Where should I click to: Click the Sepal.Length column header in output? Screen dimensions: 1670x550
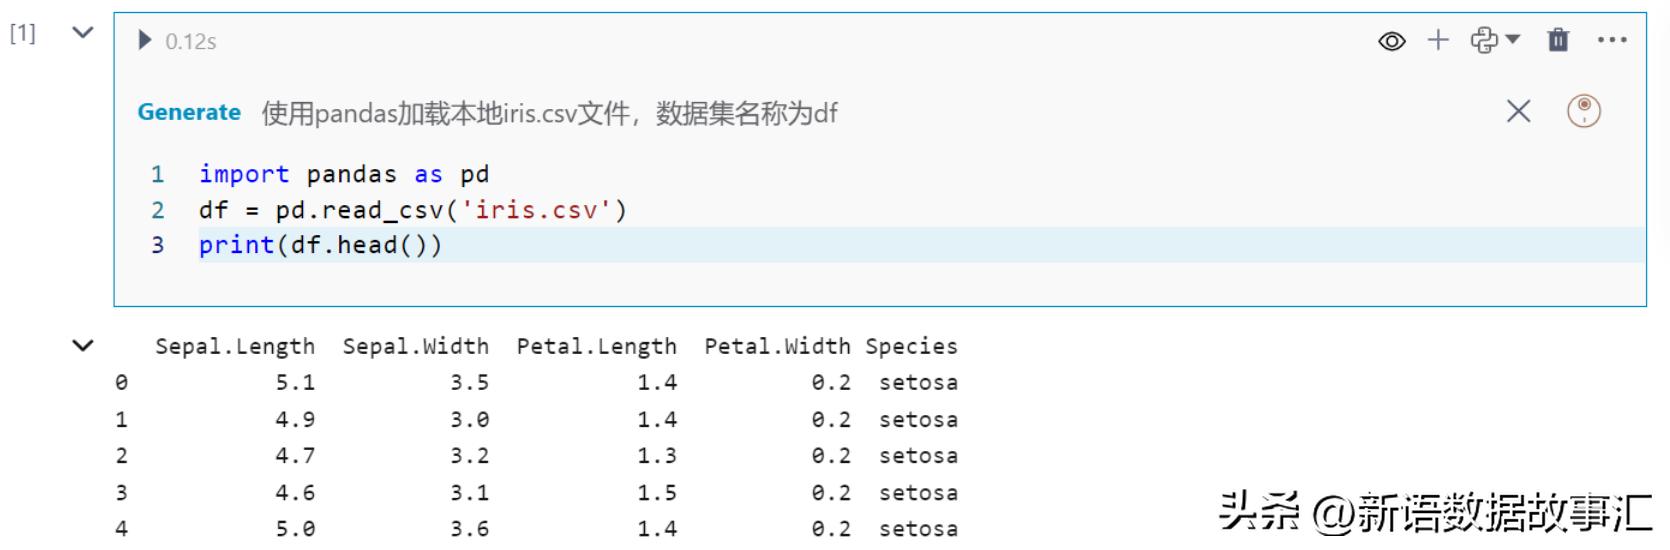[235, 346]
